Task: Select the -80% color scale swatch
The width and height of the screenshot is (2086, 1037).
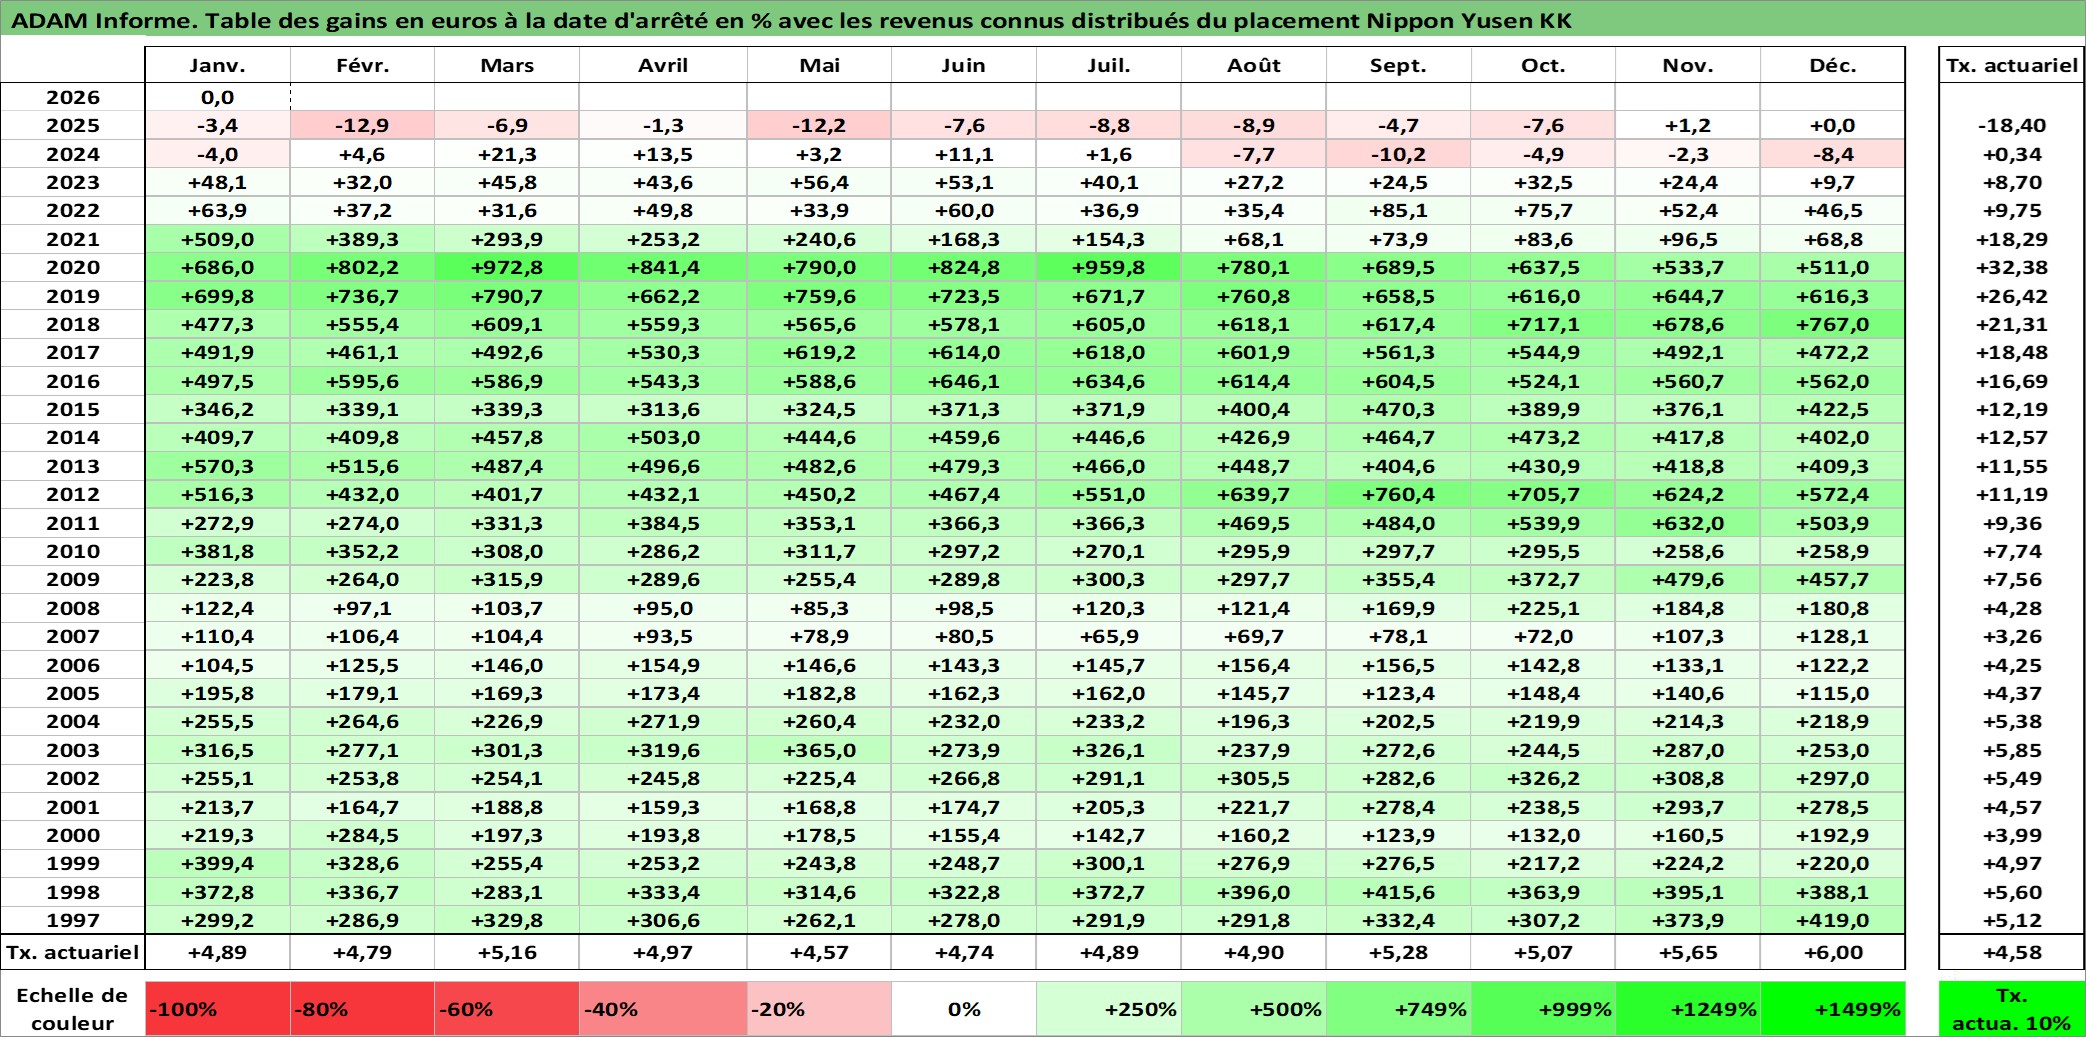Action: 362,1009
